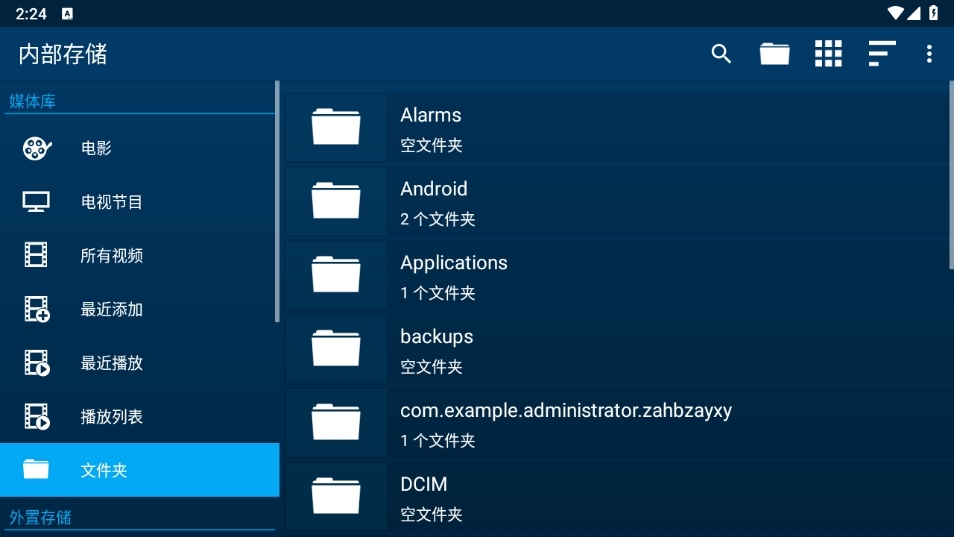Select the highlighted 文件夹 item
Viewport: 954px width, 537px height.
139,470
